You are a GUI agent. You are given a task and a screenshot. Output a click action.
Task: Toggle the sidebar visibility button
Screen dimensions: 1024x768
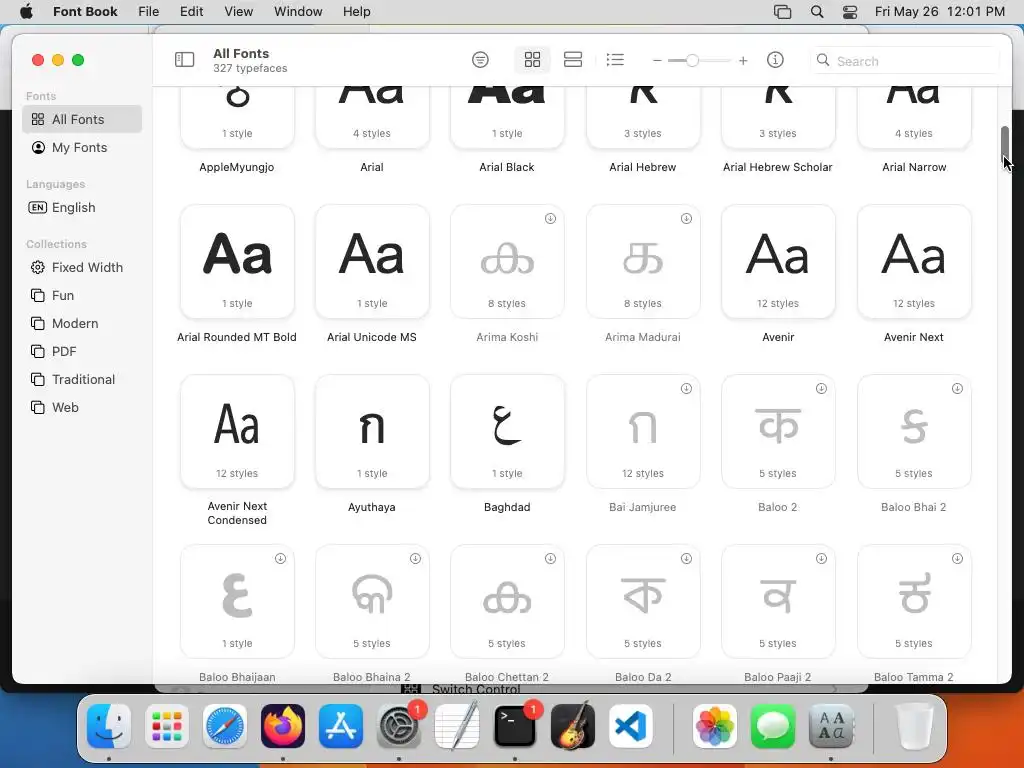(184, 60)
